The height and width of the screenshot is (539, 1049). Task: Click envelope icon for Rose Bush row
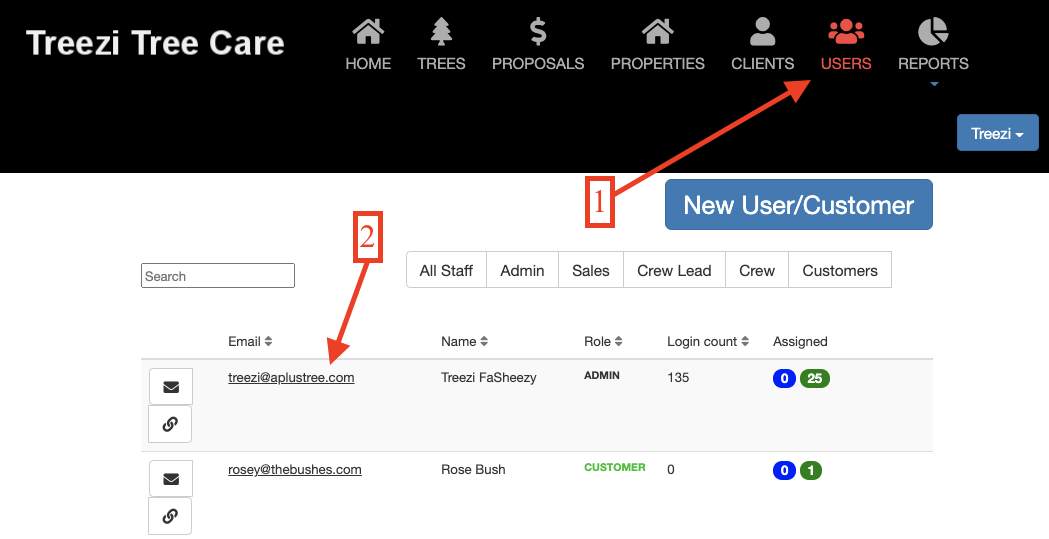(x=171, y=479)
